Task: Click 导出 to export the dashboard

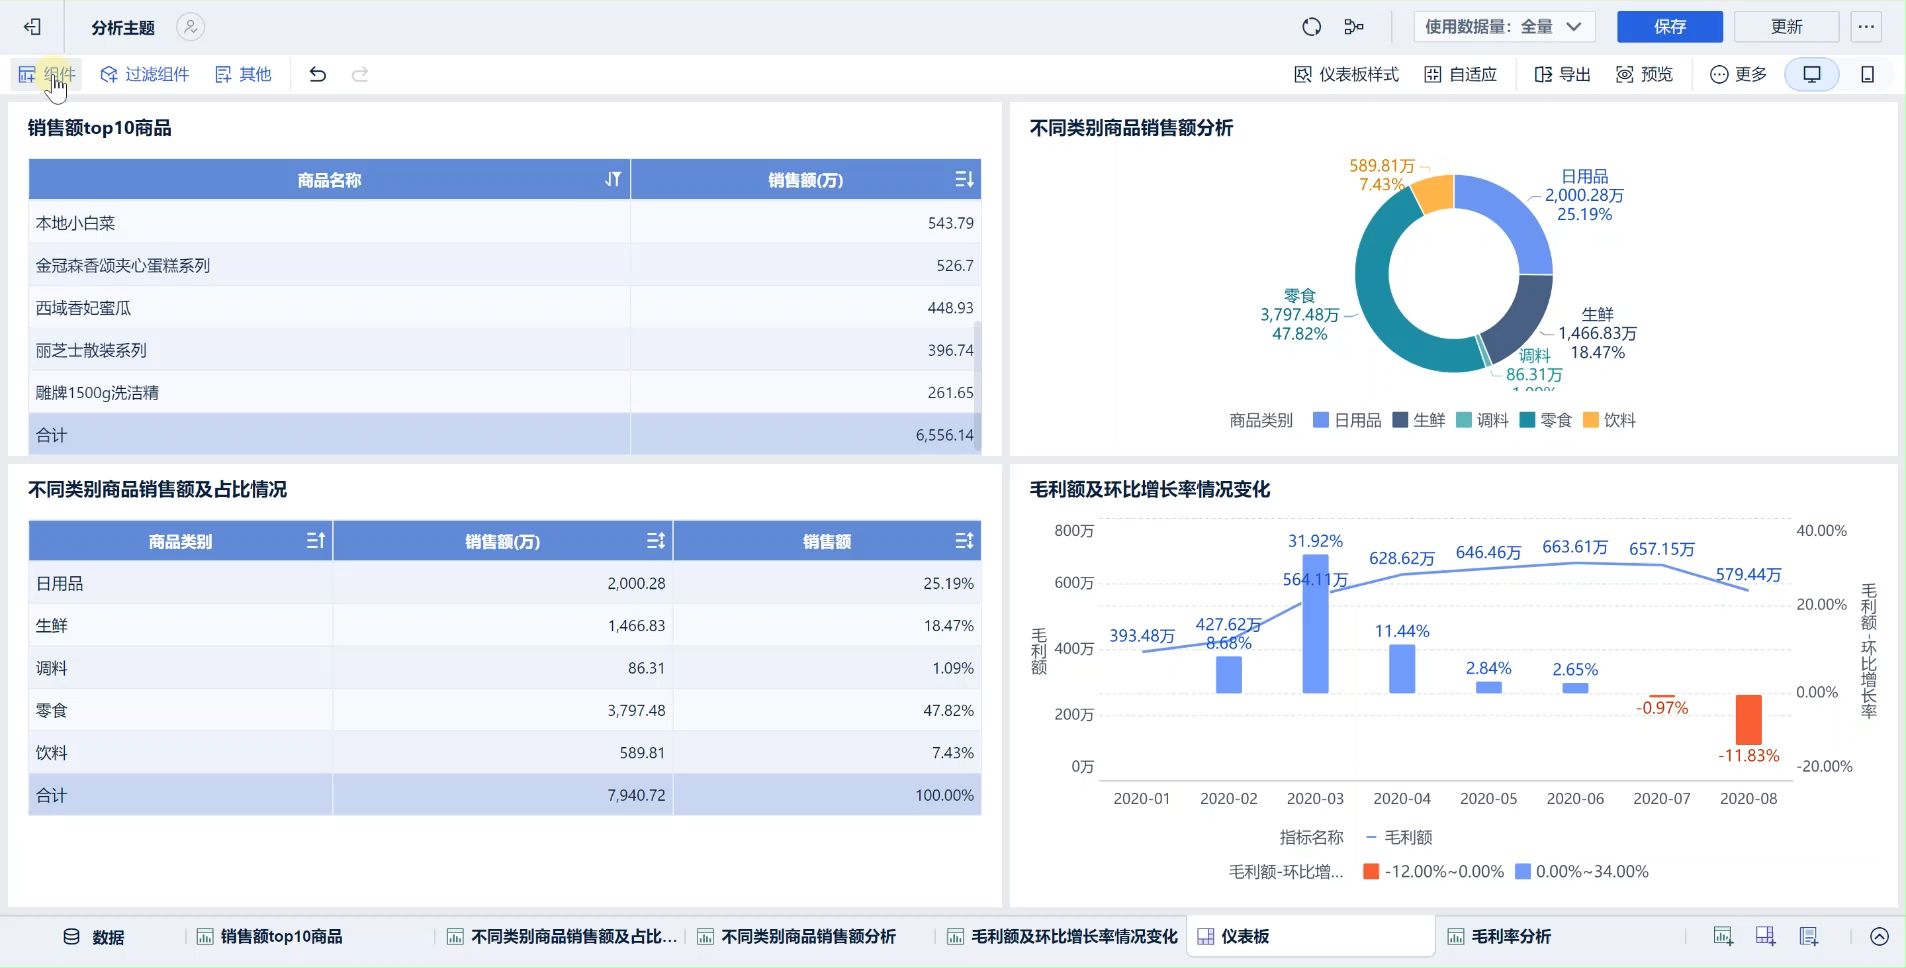Action: pos(1563,74)
